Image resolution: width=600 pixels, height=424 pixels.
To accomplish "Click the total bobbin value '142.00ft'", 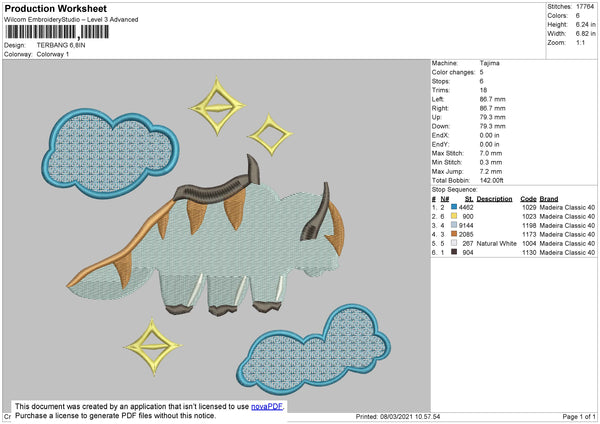I will click(x=492, y=180).
